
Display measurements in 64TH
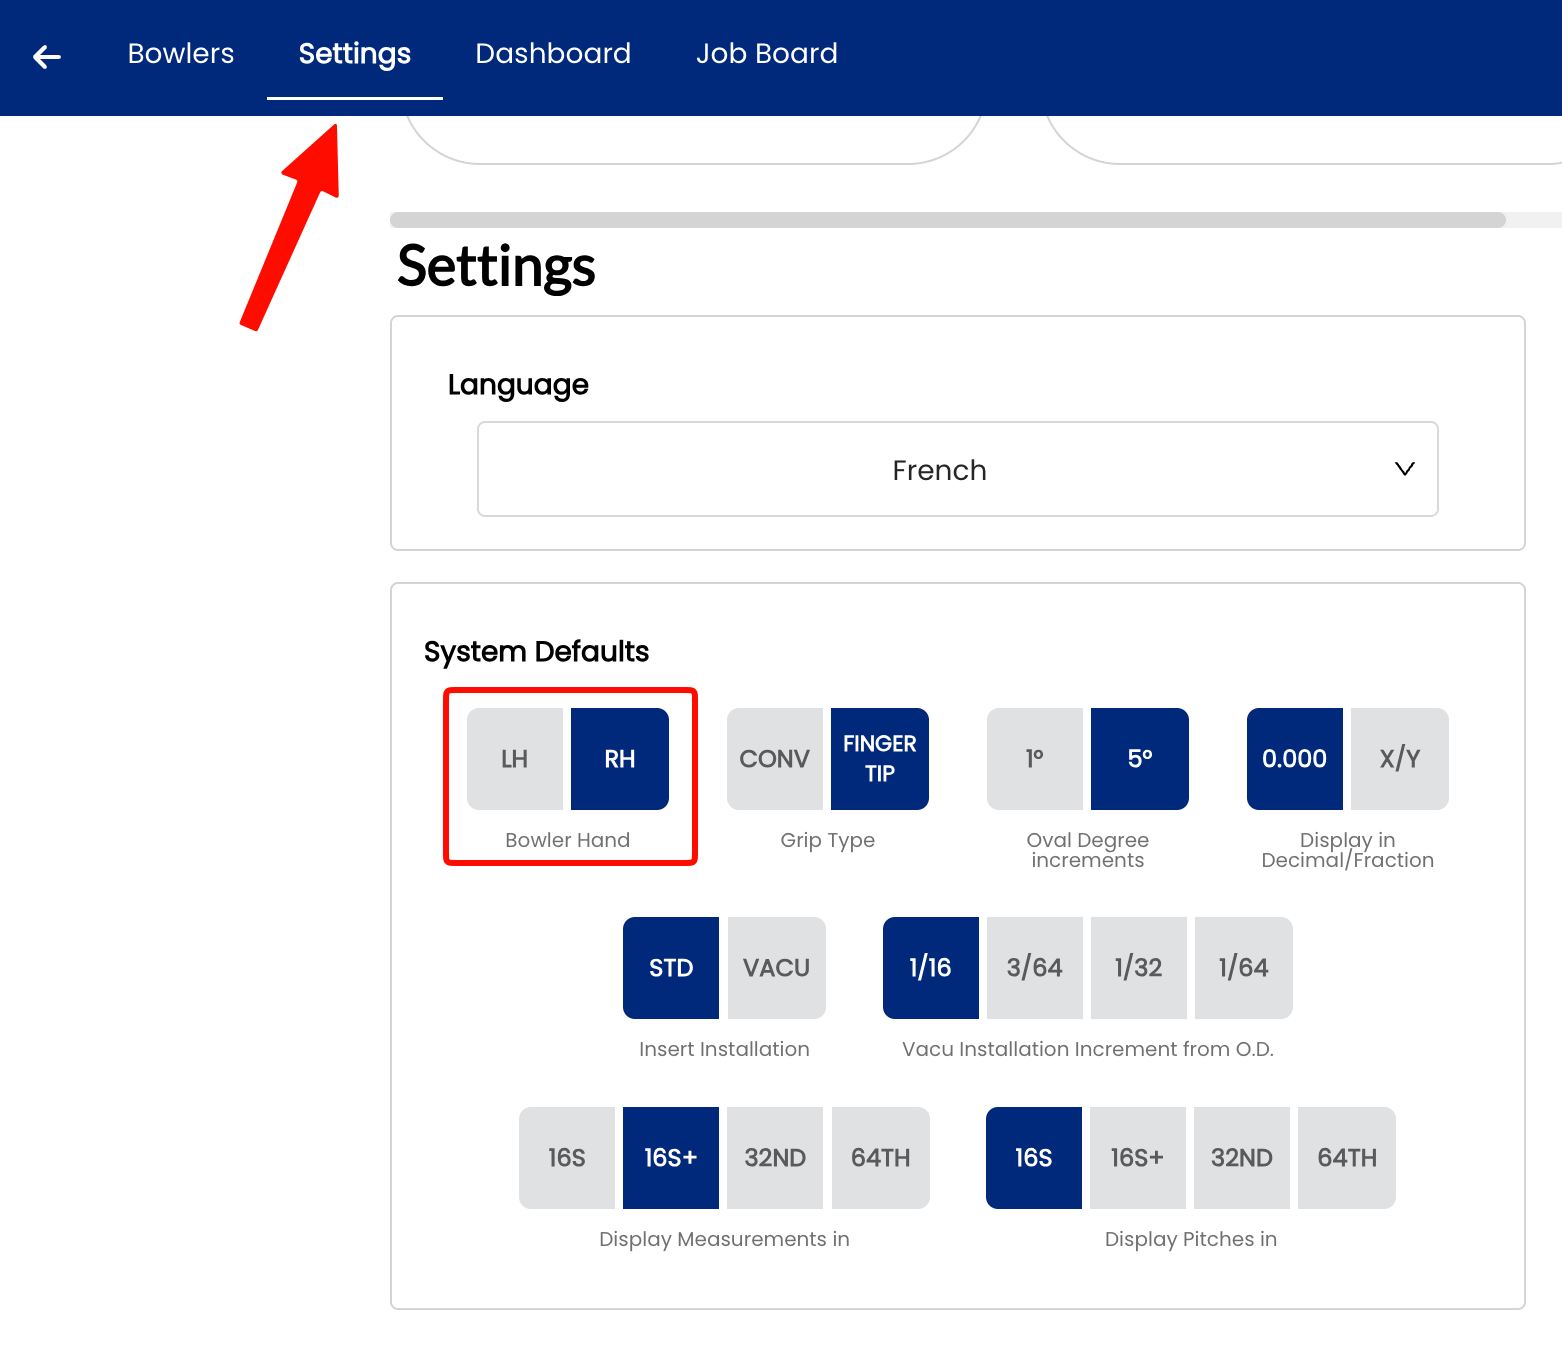point(881,1158)
